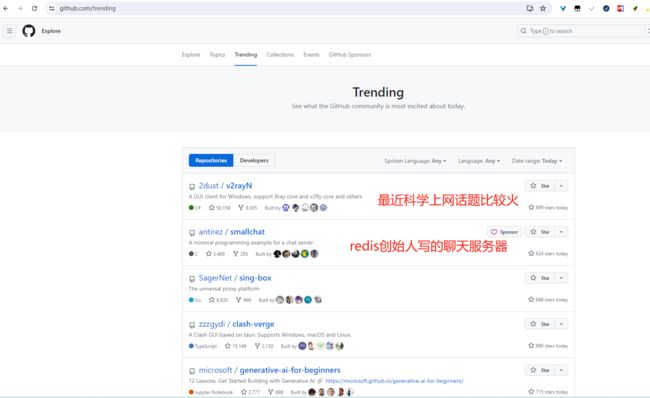The image size is (650, 398).
Task: Expand star list dropdown for sing-box
Action: coord(561,278)
